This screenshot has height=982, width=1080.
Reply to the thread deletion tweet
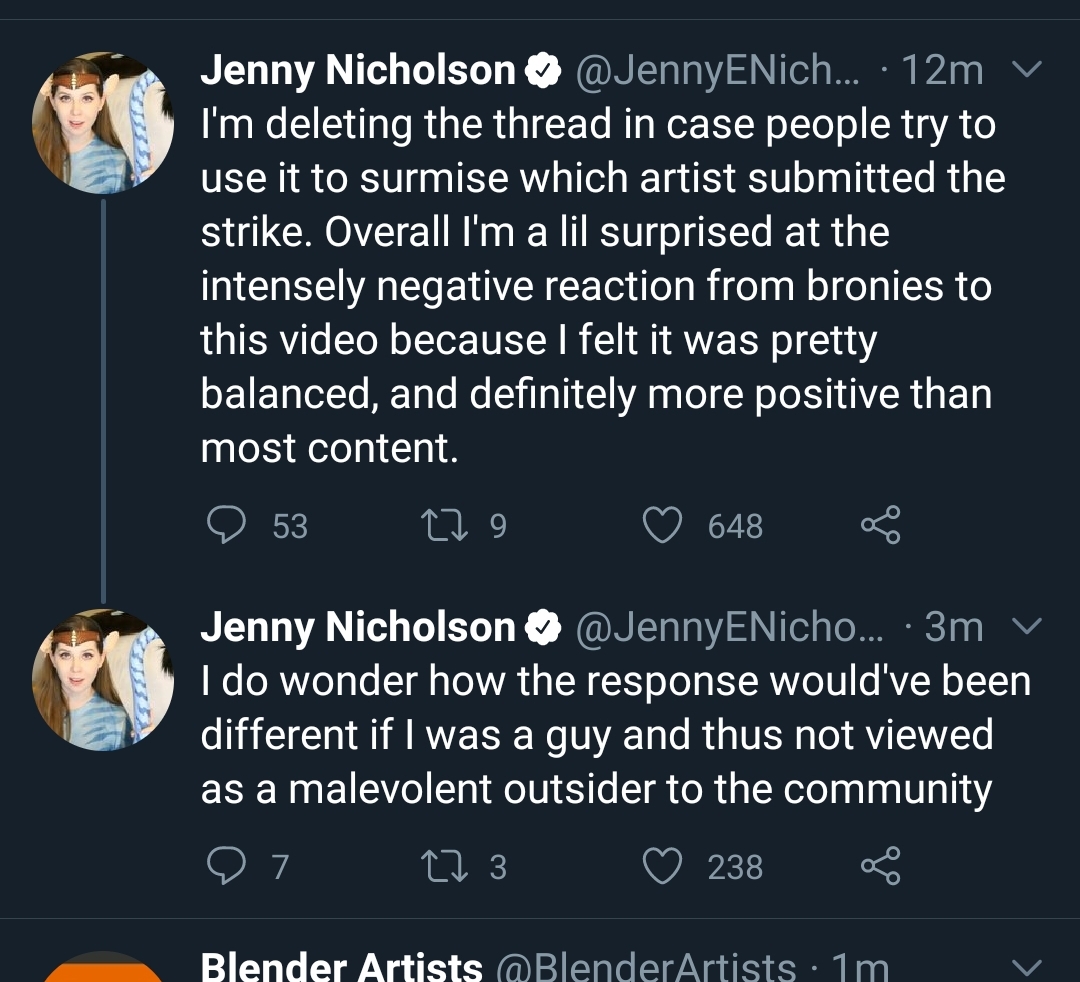(x=228, y=524)
